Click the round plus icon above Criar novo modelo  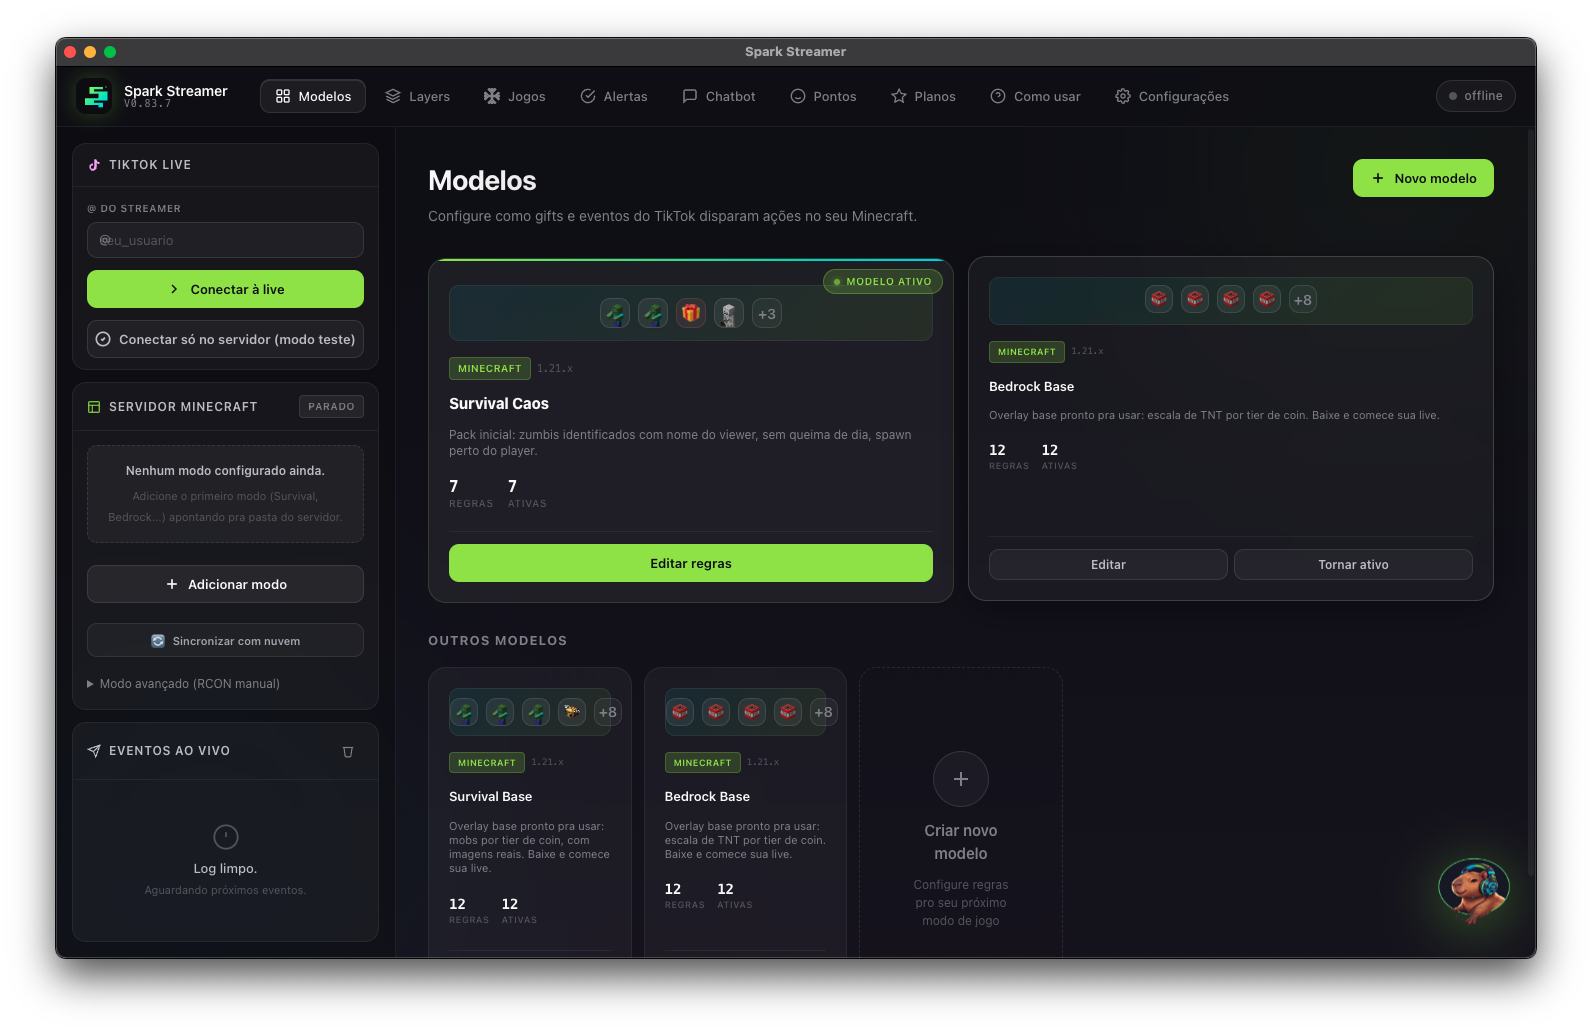point(961,779)
